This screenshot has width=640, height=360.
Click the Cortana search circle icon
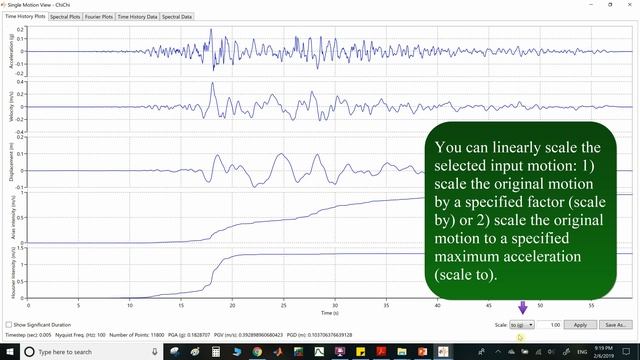pos(29,352)
